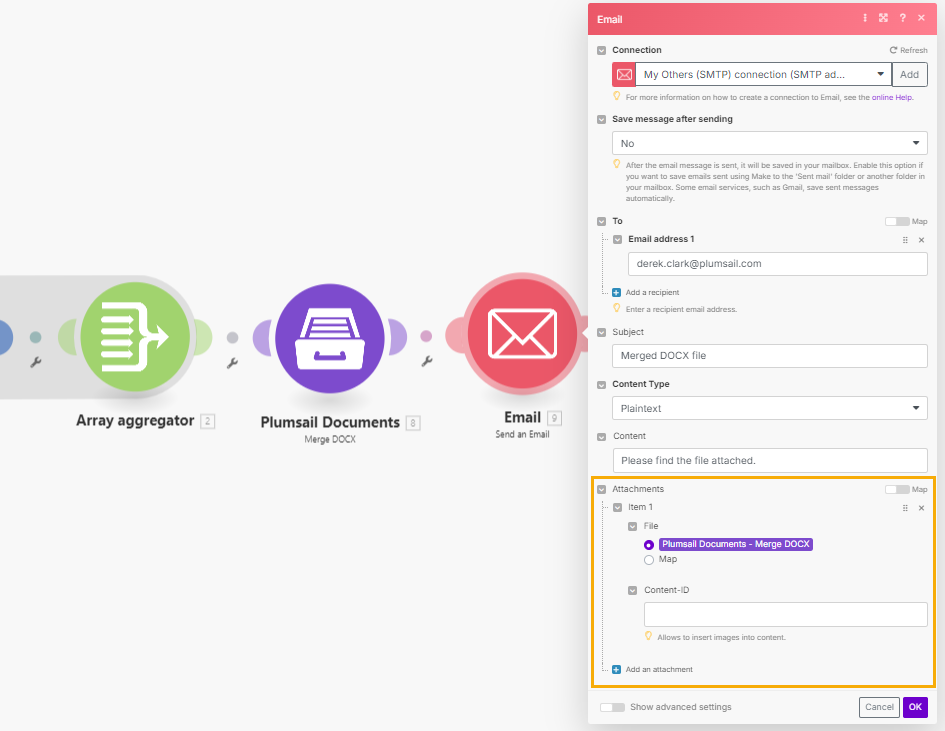Edit the Content text field

tap(770, 460)
